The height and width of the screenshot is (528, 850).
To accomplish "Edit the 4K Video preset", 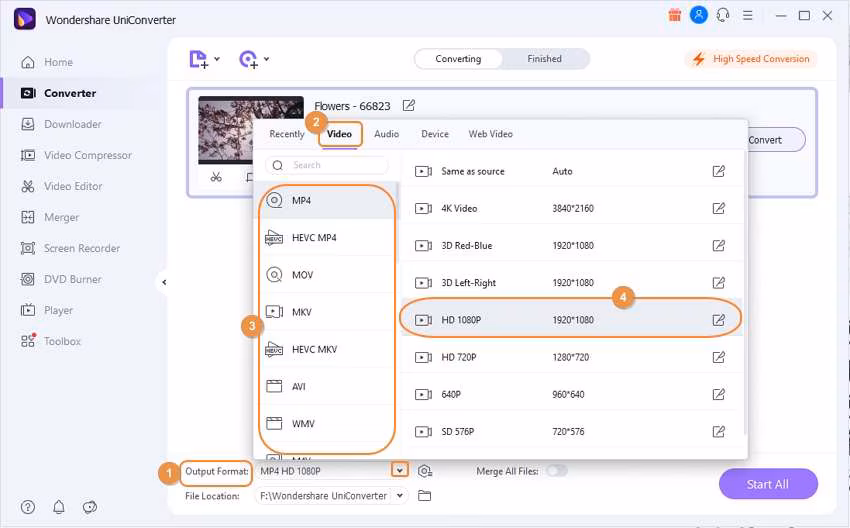I will (718, 208).
